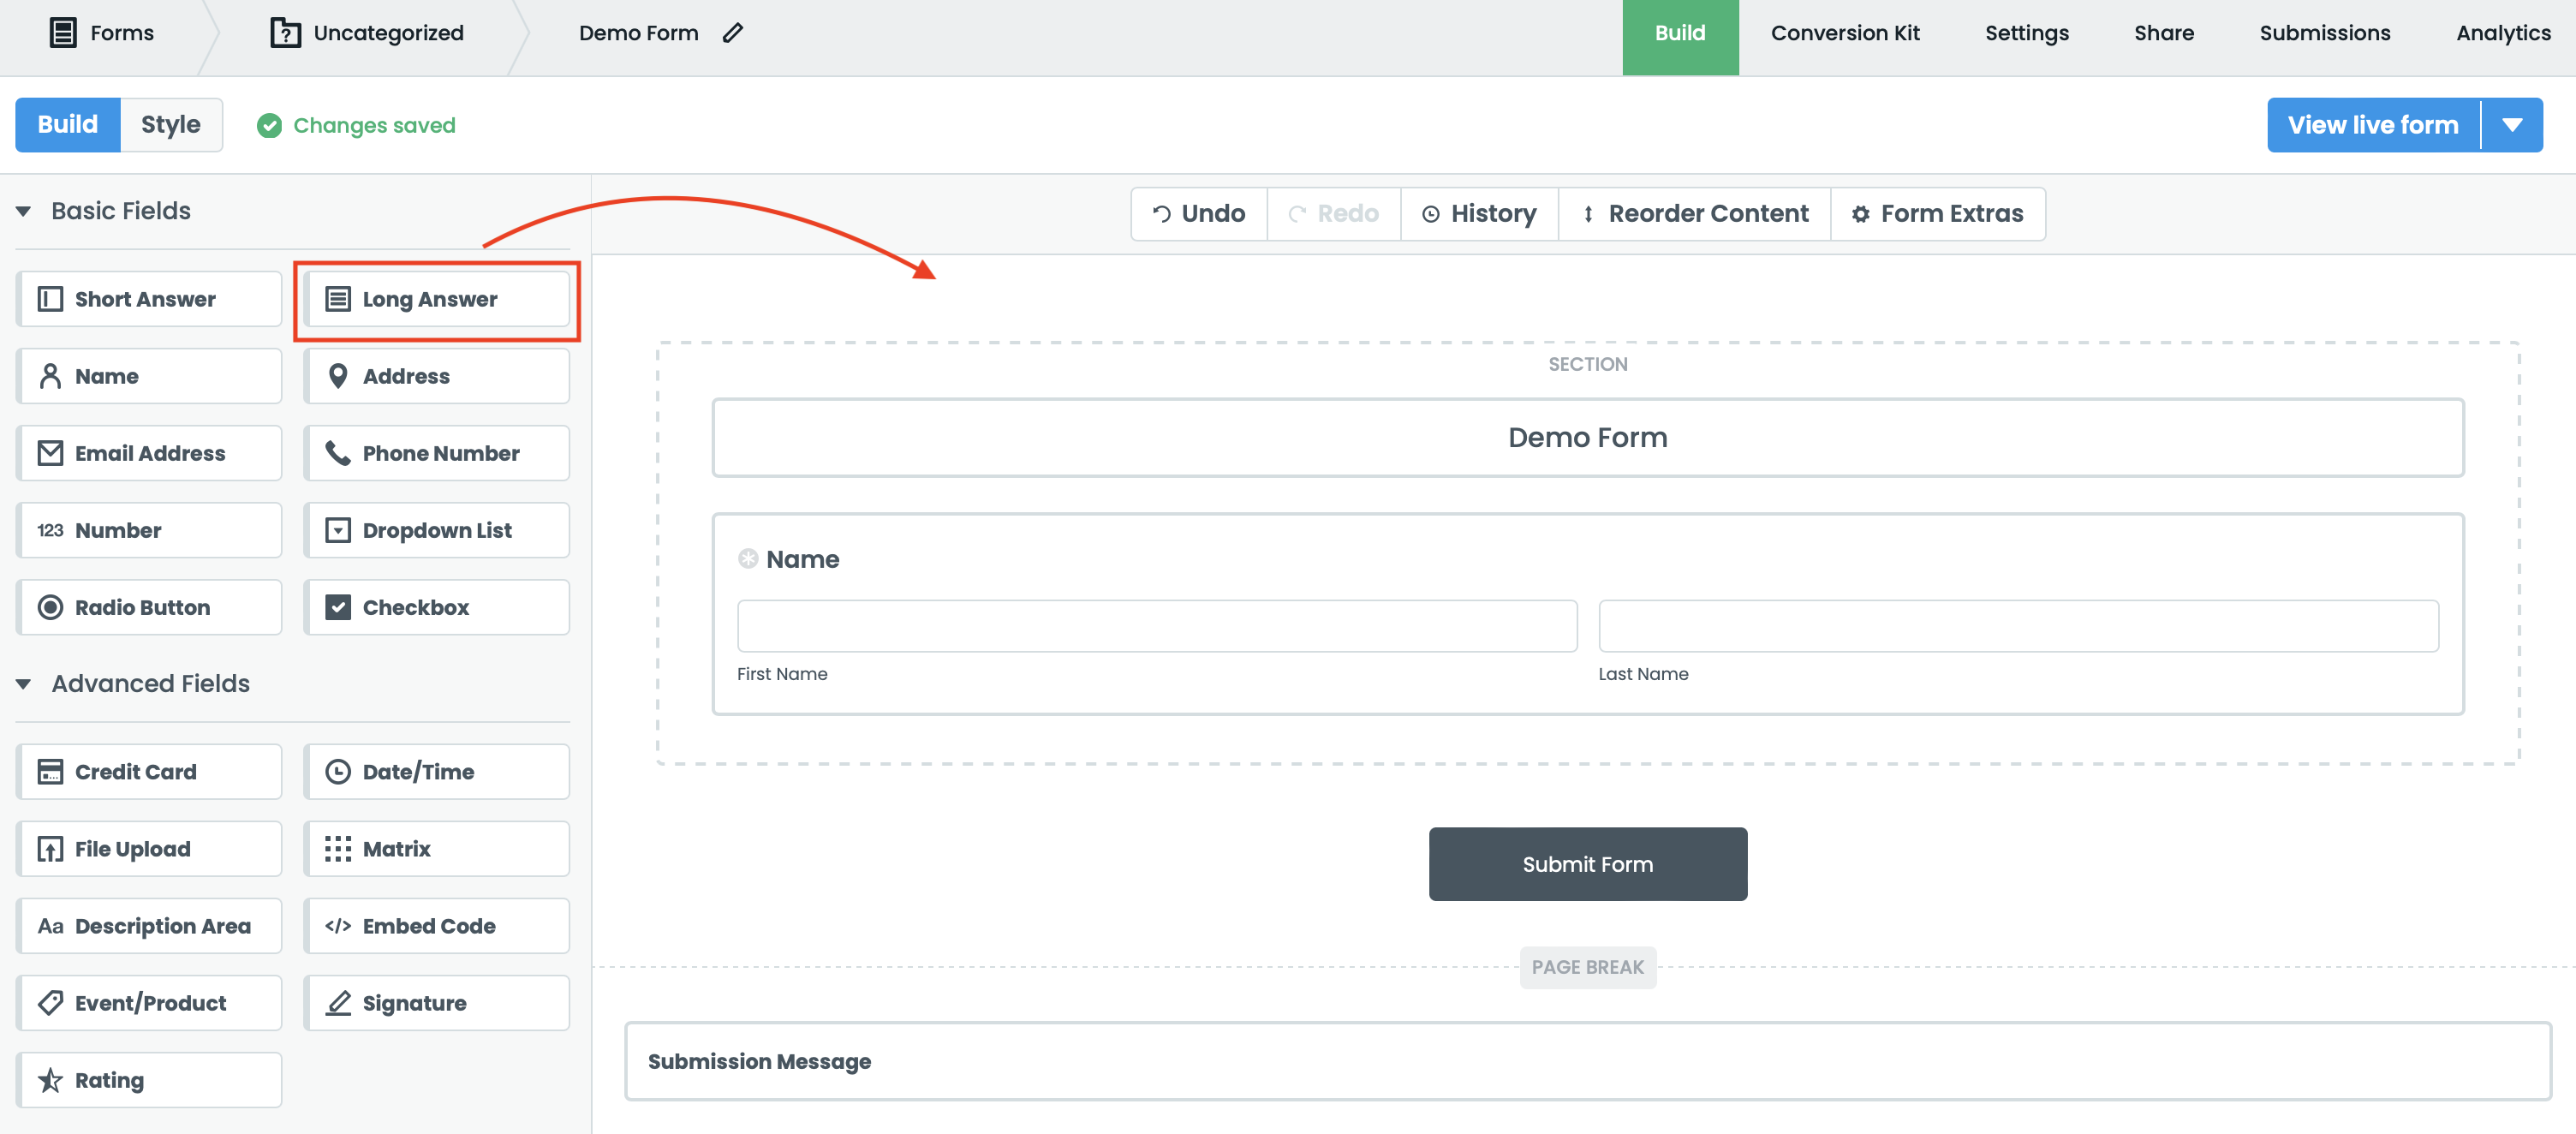Collapse the Advanced Fields section
This screenshot has height=1134, width=2576.
click(24, 684)
